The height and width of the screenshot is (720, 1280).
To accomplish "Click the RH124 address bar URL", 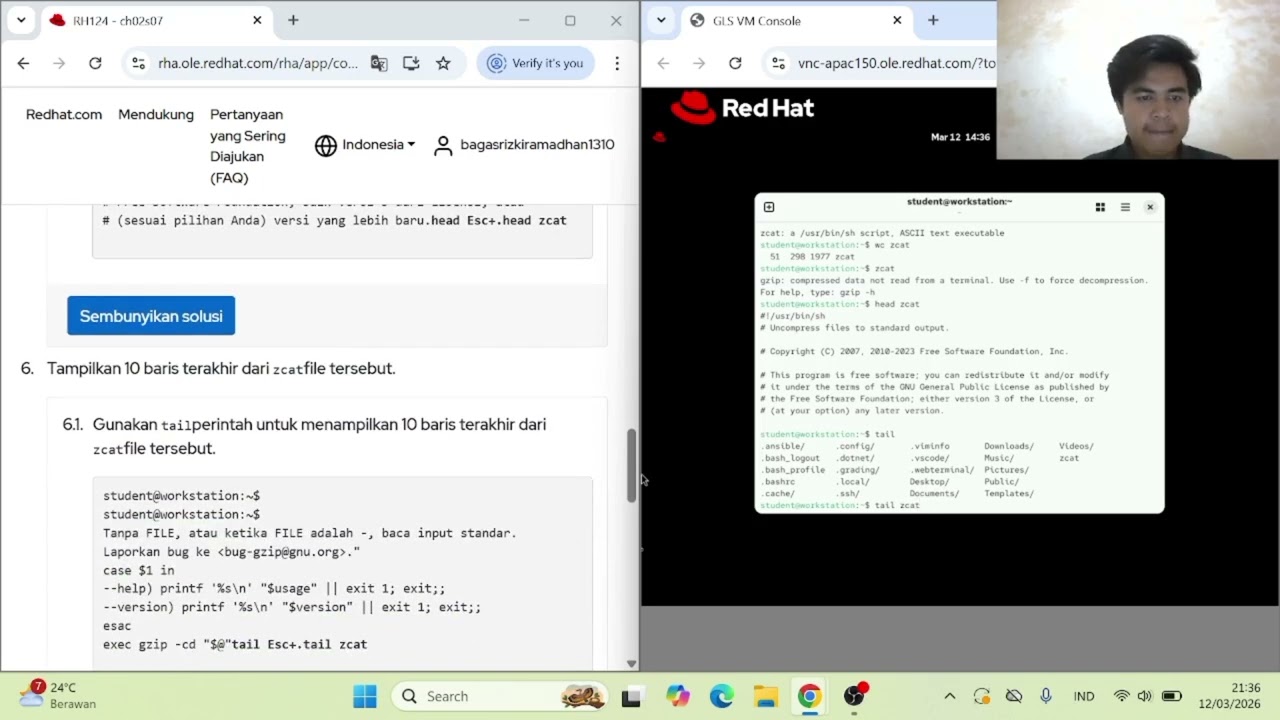I will click(x=258, y=63).
